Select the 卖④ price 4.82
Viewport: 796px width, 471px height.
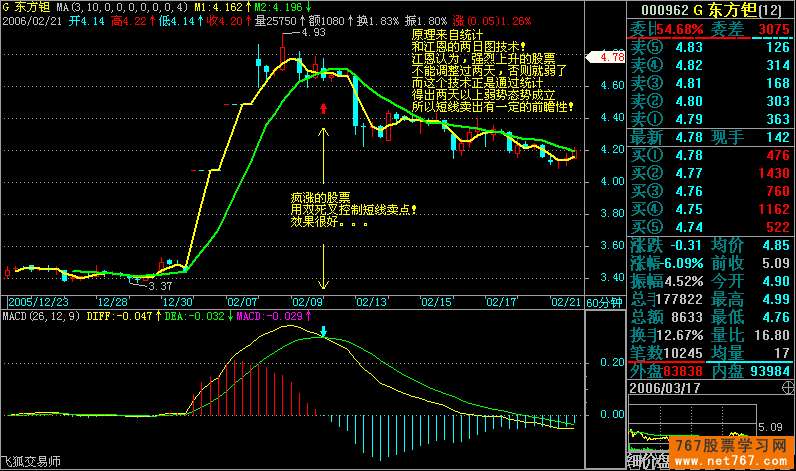[x=689, y=65]
